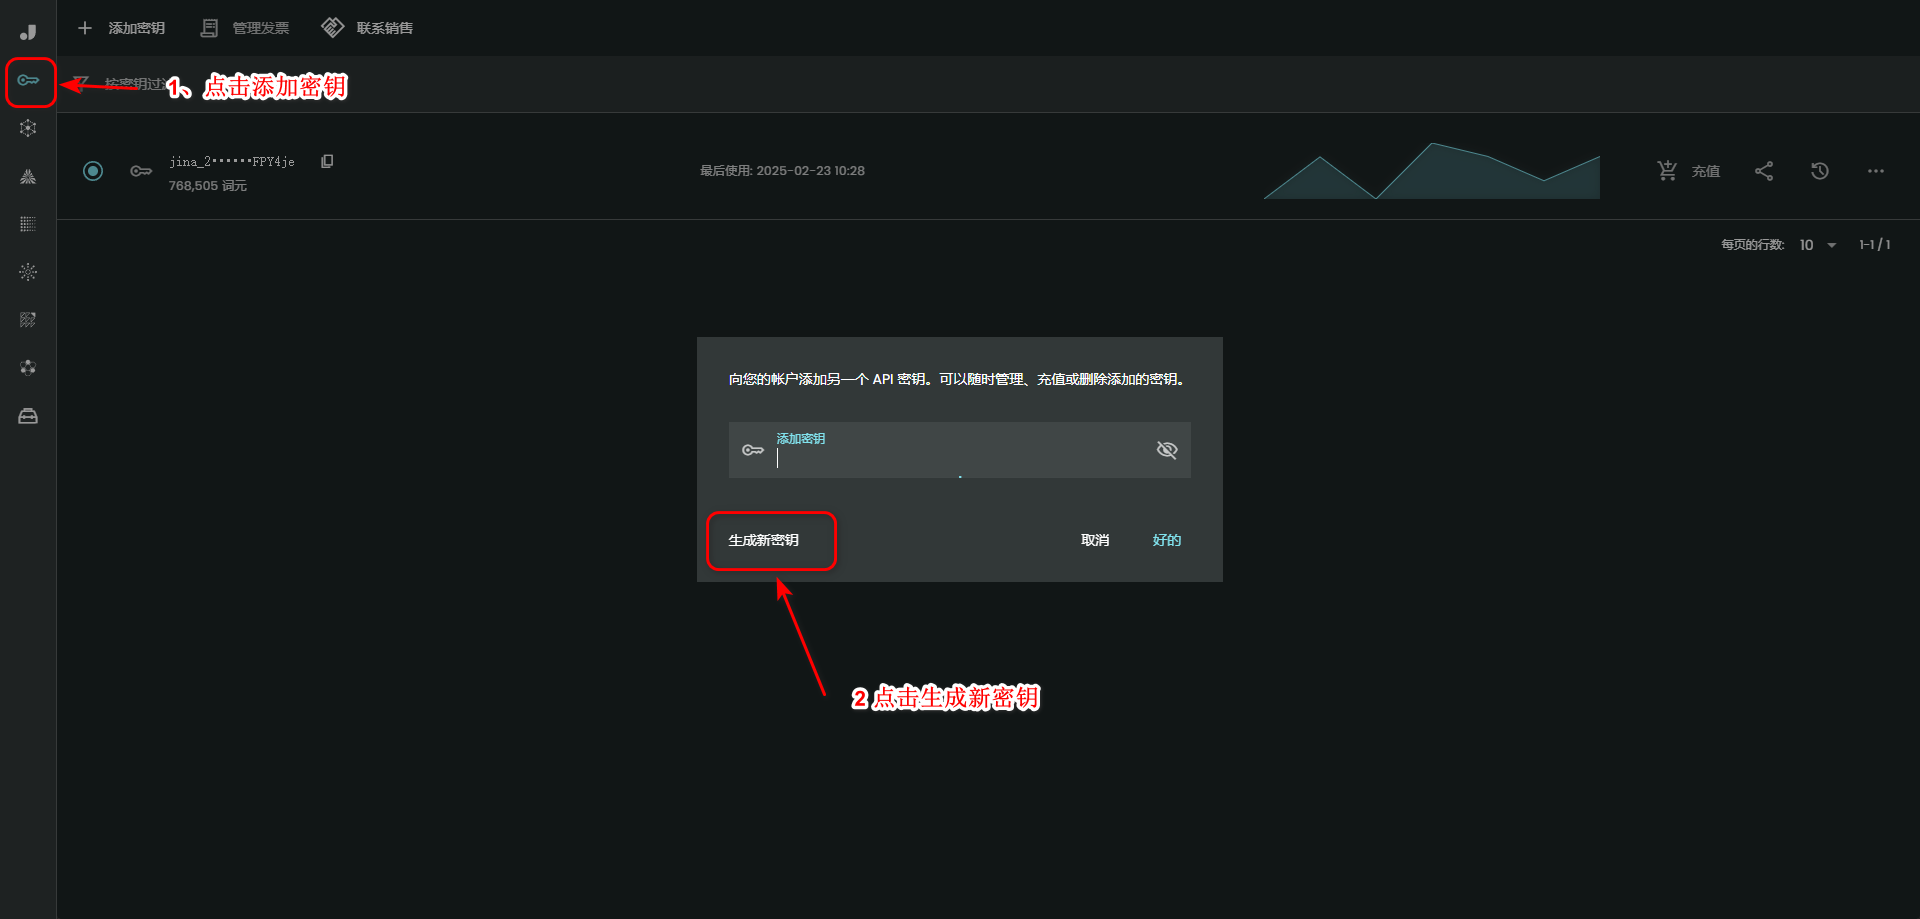Open 管理发票 in the top toolbar
Image resolution: width=1920 pixels, height=919 pixels.
(x=246, y=28)
